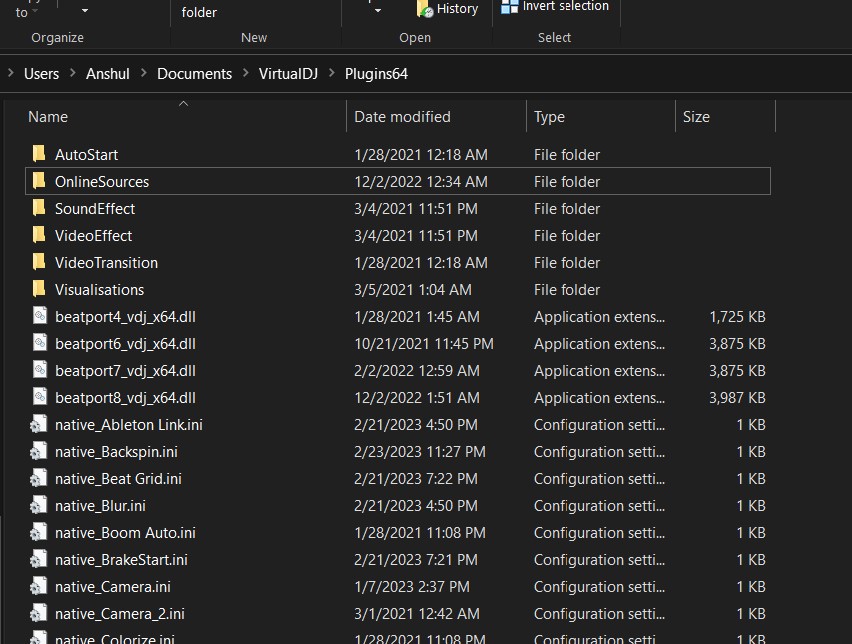Expand the chevron after Anshul in breadcrumb
This screenshot has width=852, height=644.
pos(143,73)
